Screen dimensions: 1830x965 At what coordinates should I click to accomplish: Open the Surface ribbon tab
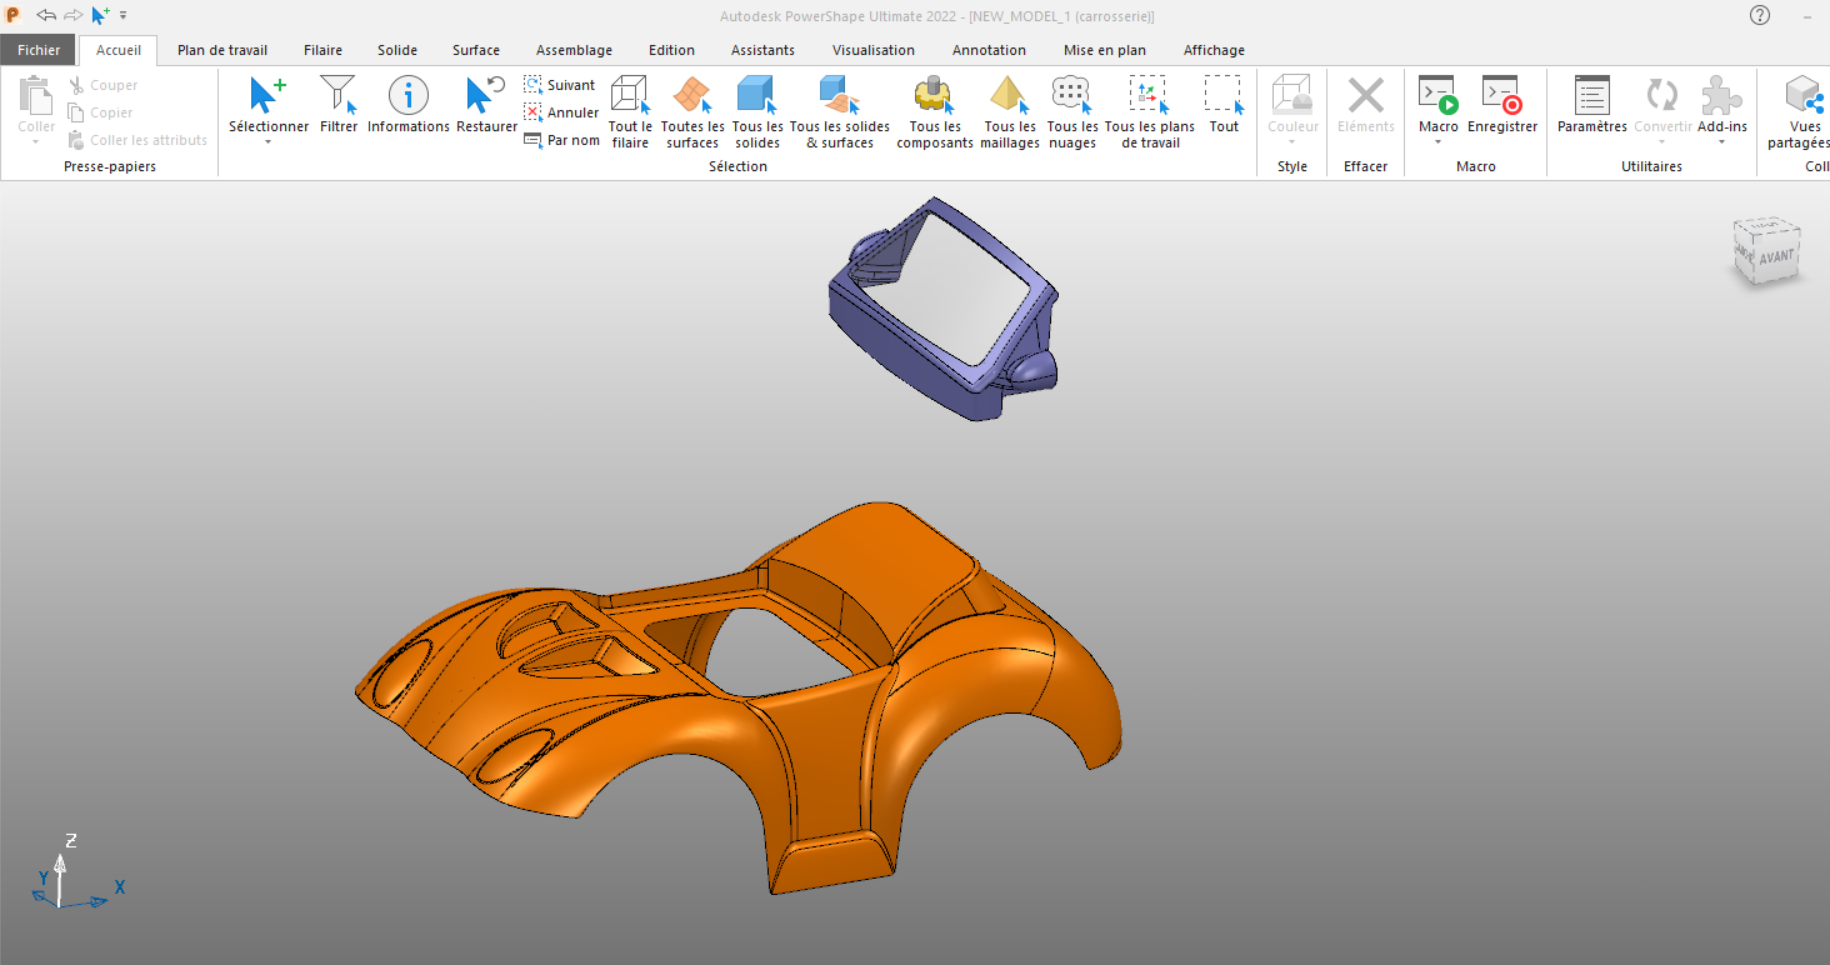[x=475, y=50]
